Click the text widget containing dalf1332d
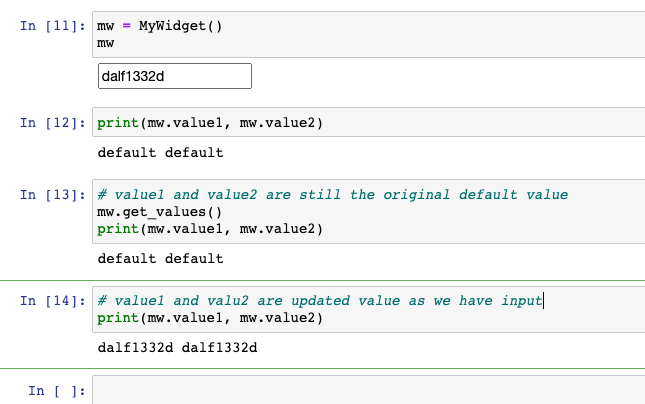 pyautogui.click(x=174, y=76)
